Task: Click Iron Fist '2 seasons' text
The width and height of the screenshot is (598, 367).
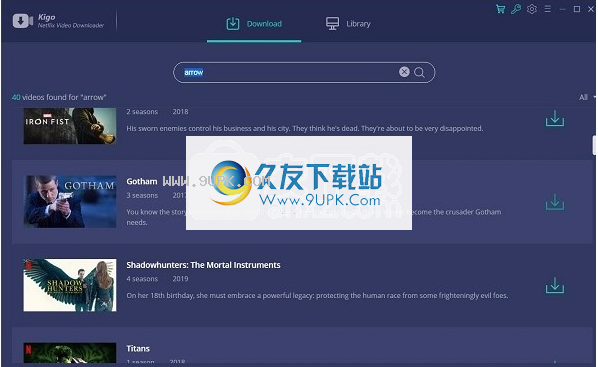Action: click(142, 112)
